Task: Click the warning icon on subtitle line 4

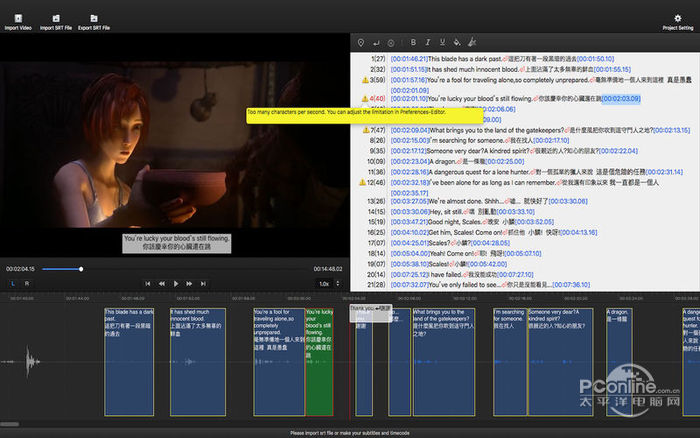Action: (364, 99)
